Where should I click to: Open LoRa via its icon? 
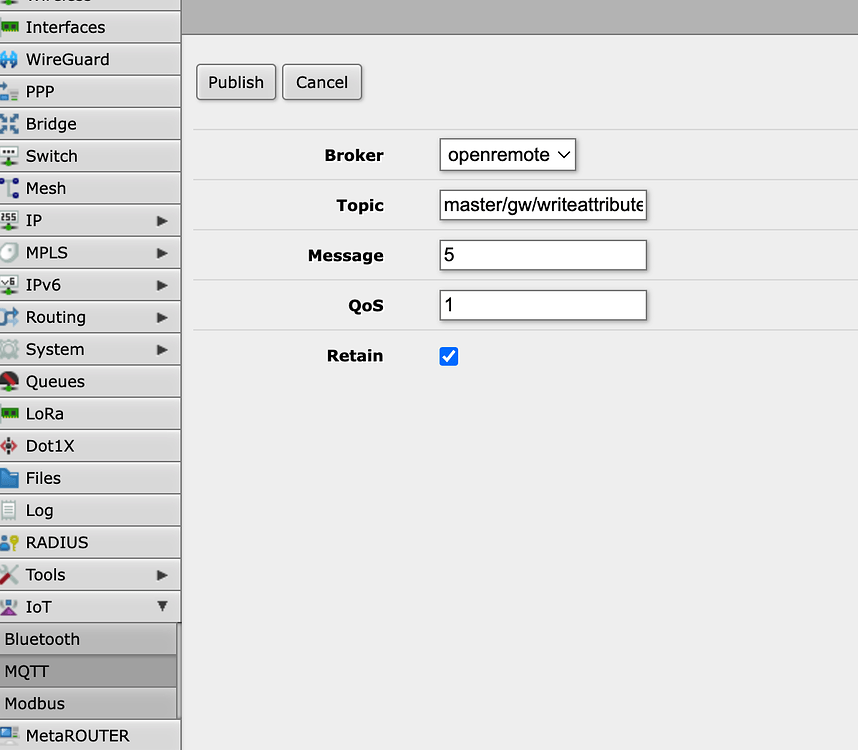(x=10, y=413)
